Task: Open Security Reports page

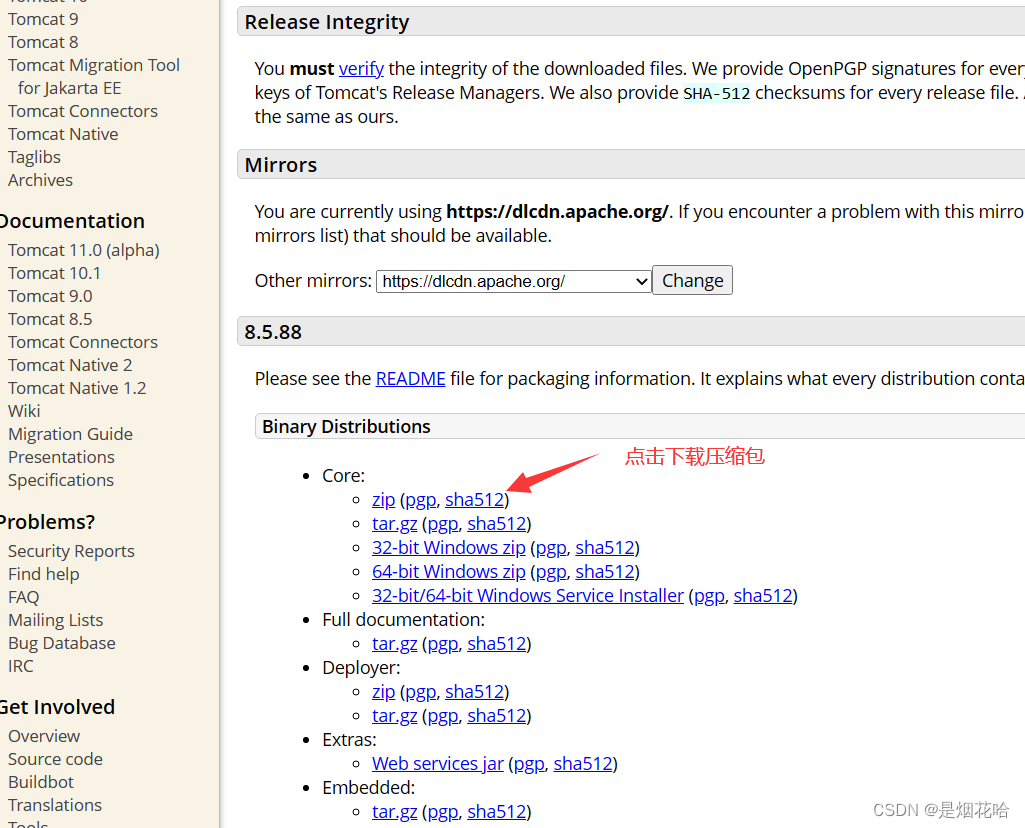Action: (x=71, y=551)
